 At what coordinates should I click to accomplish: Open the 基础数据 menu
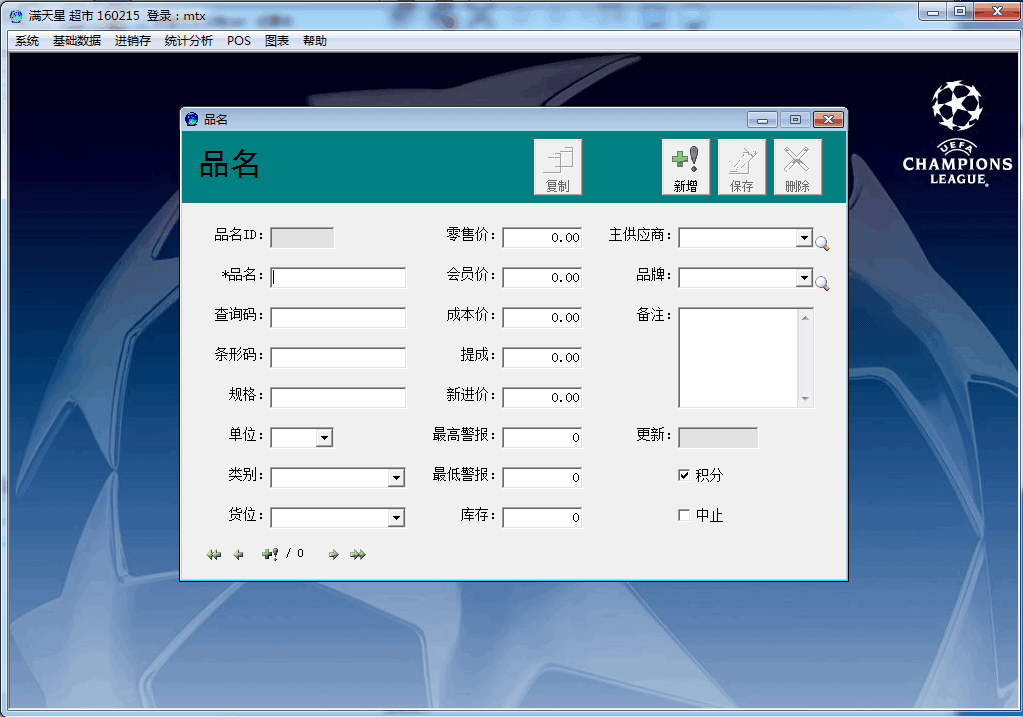click(x=77, y=41)
